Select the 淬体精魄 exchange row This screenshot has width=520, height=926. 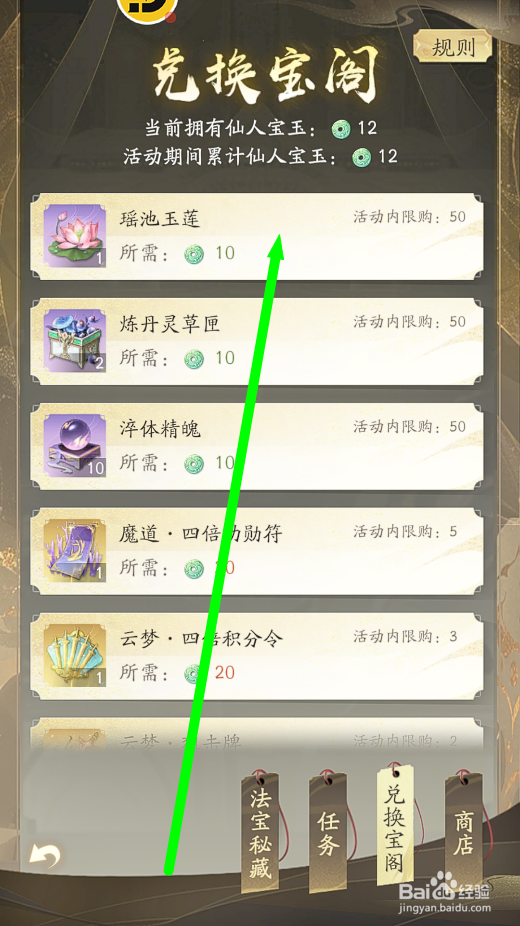pos(257,446)
